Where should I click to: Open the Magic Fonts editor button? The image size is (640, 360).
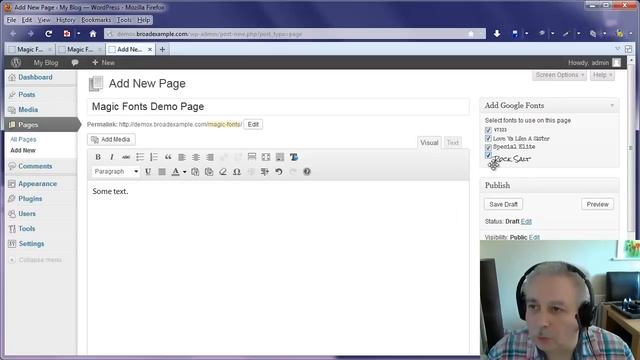(x=294, y=157)
